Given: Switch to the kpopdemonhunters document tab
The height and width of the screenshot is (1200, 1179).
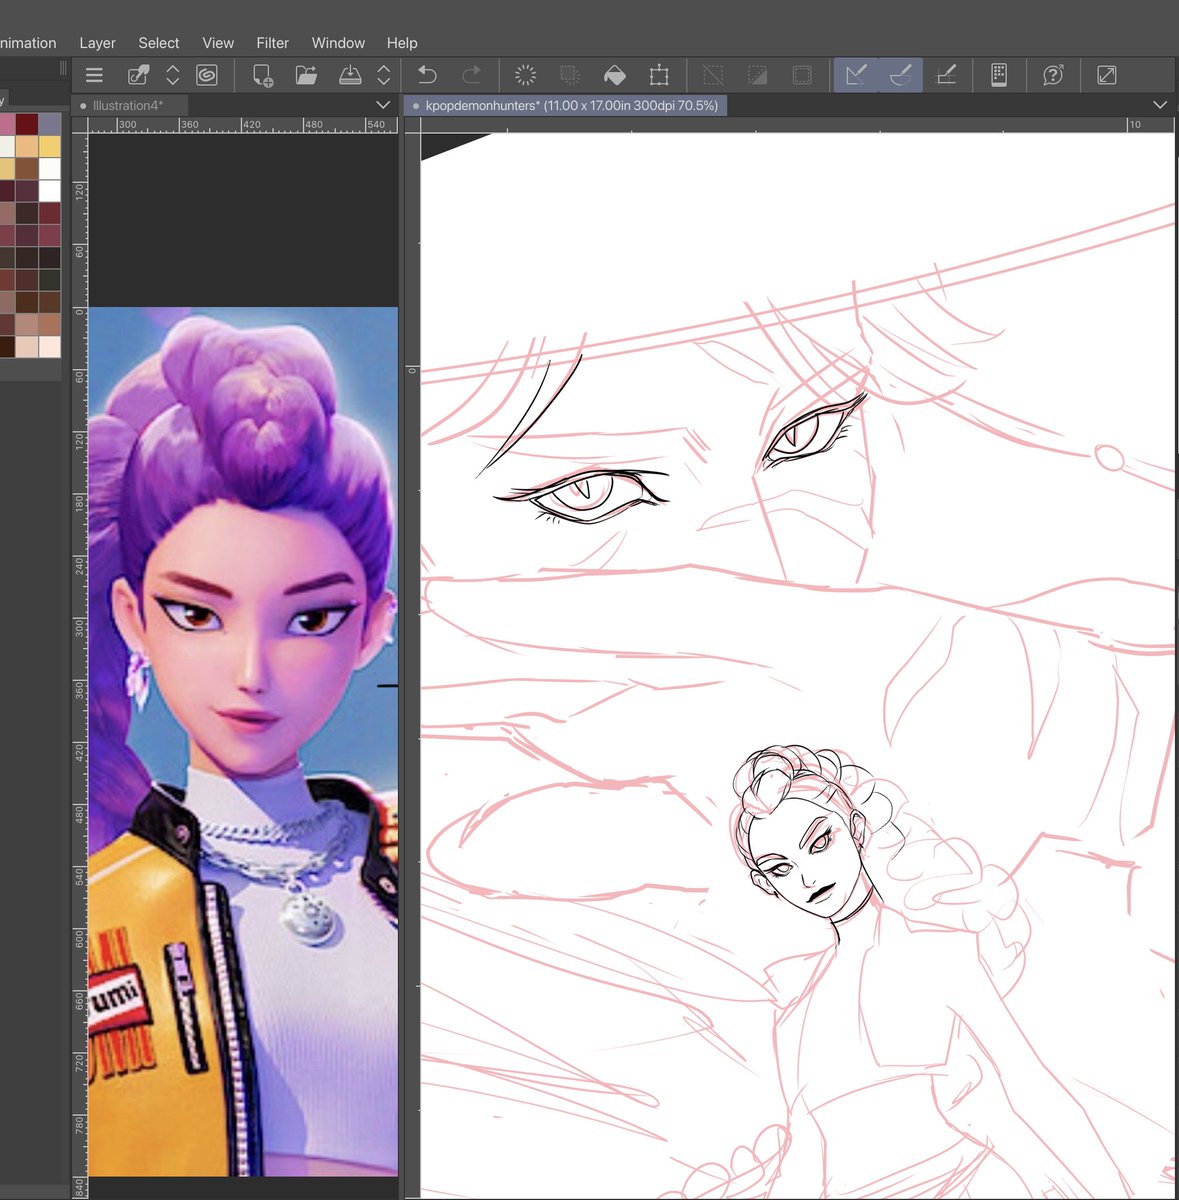Looking at the screenshot, I should [x=570, y=105].
